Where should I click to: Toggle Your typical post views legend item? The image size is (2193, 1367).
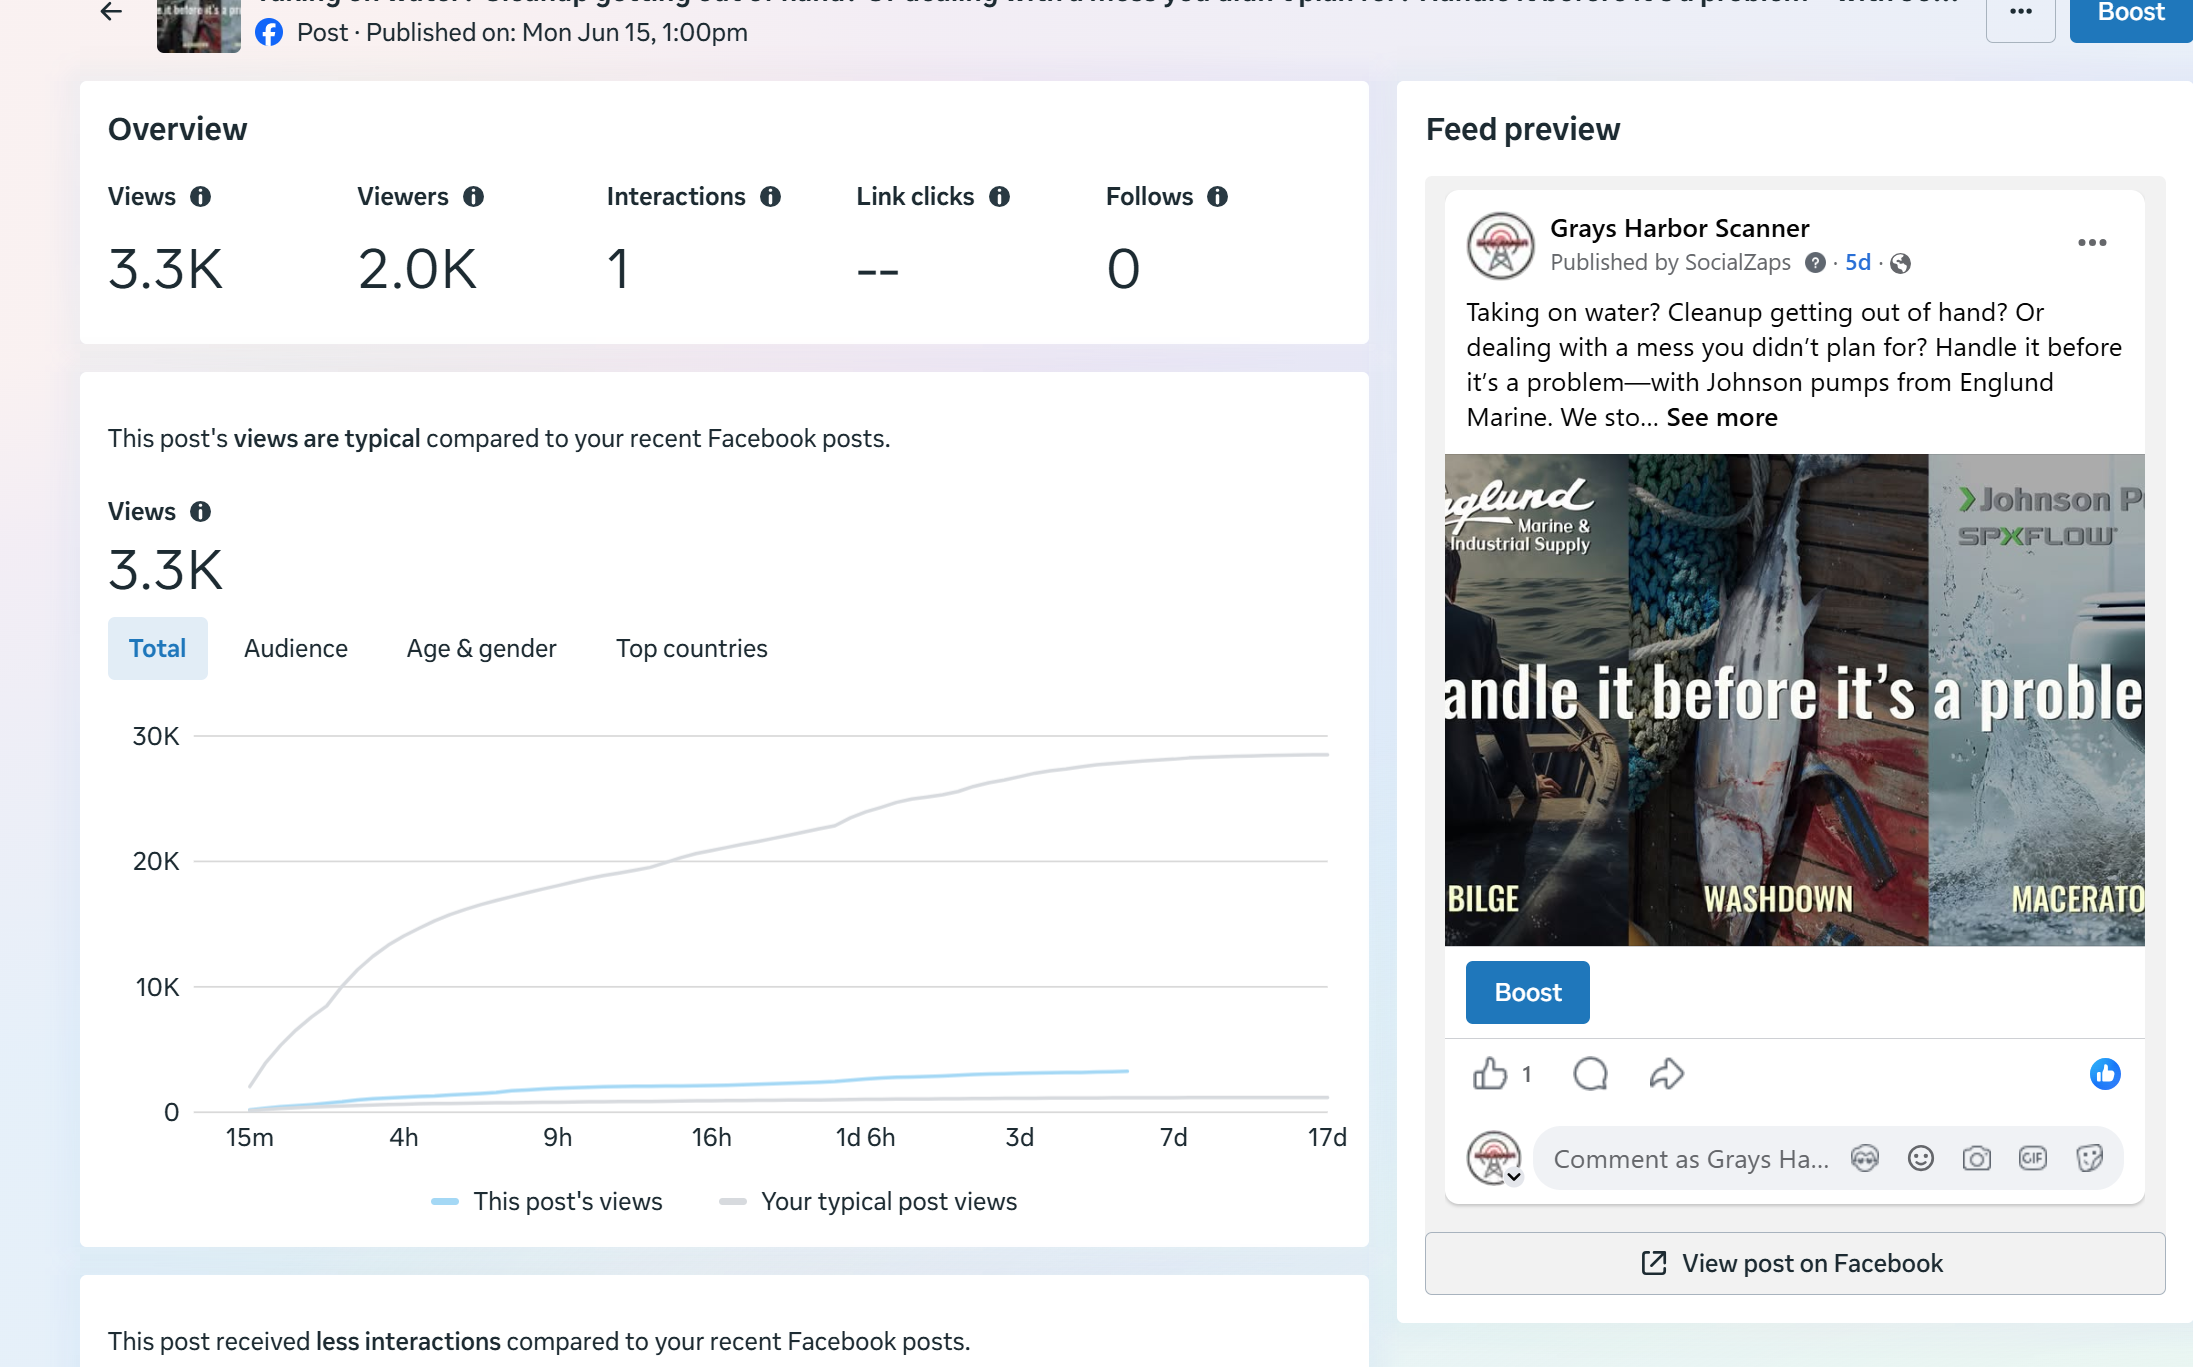tap(868, 1202)
